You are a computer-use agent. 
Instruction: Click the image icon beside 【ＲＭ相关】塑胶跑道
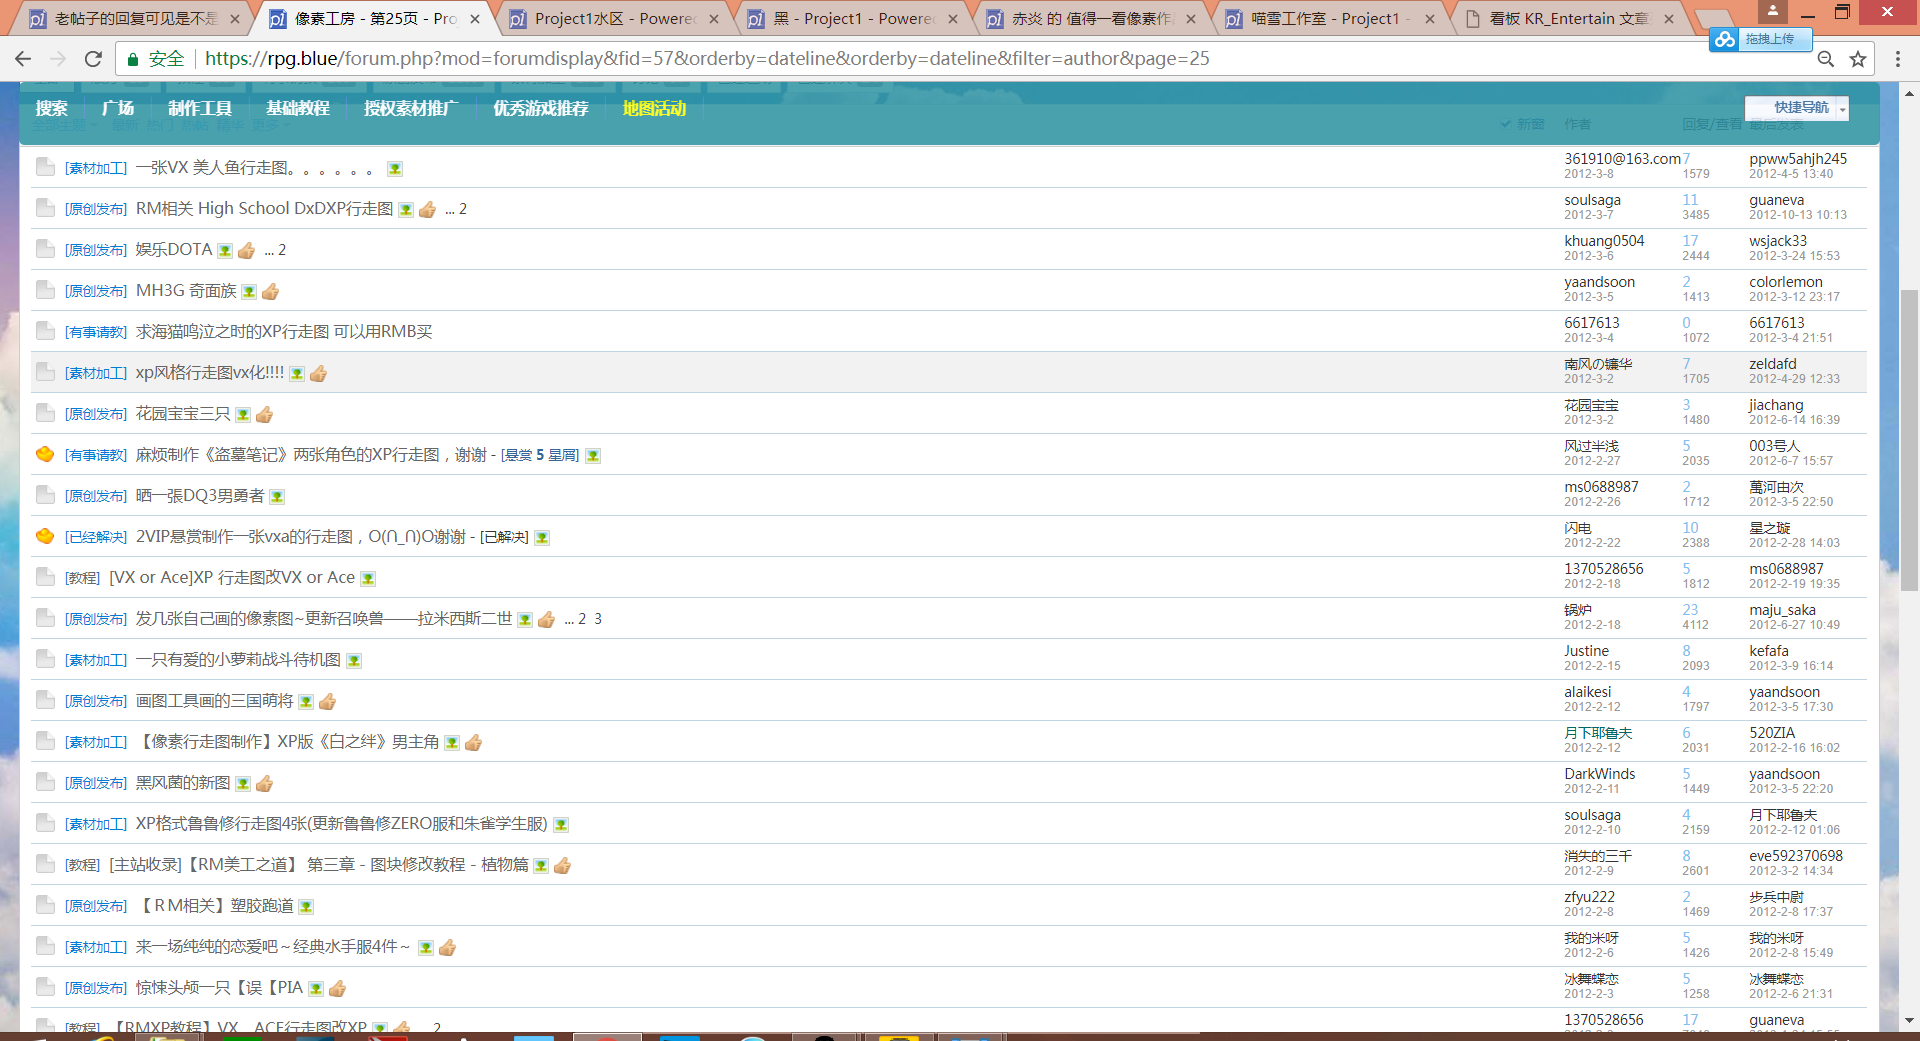(x=306, y=906)
